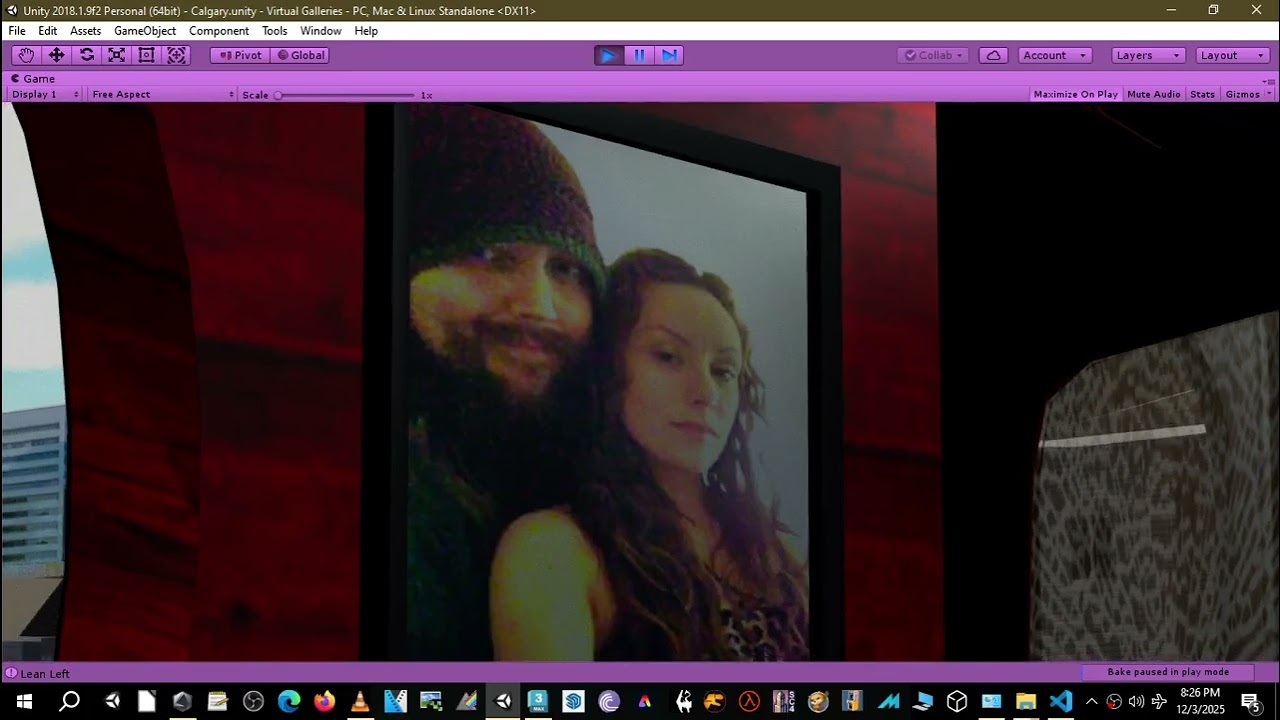The height and width of the screenshot is (720, 1280).
Task: Open the Layers dropdown
Action: (1149, 55)
